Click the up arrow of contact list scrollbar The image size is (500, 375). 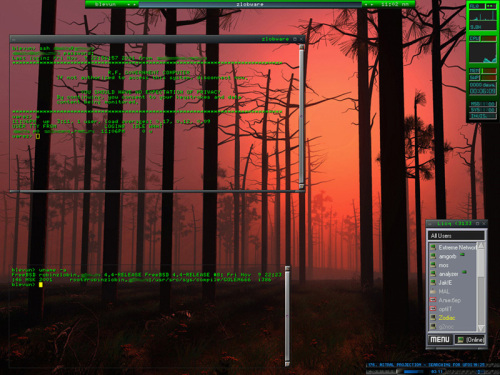(481, 246)
